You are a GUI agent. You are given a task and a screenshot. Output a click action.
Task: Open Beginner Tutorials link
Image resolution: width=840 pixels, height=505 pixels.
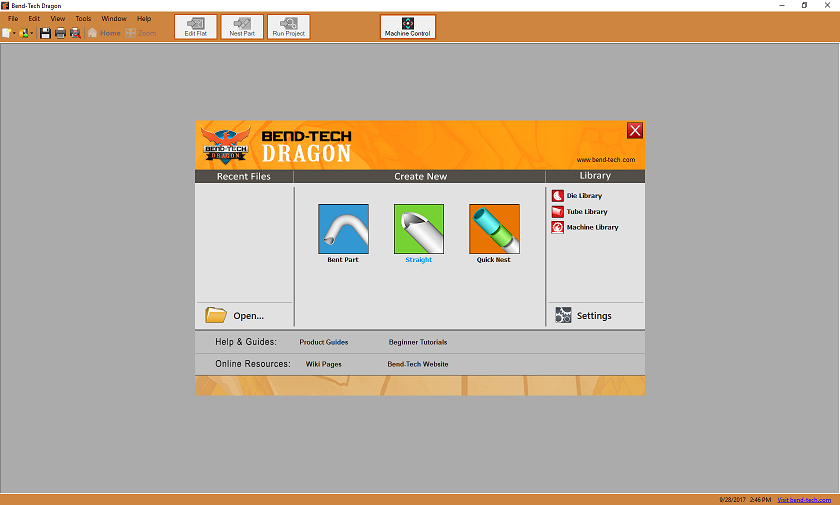coord(418,342)
